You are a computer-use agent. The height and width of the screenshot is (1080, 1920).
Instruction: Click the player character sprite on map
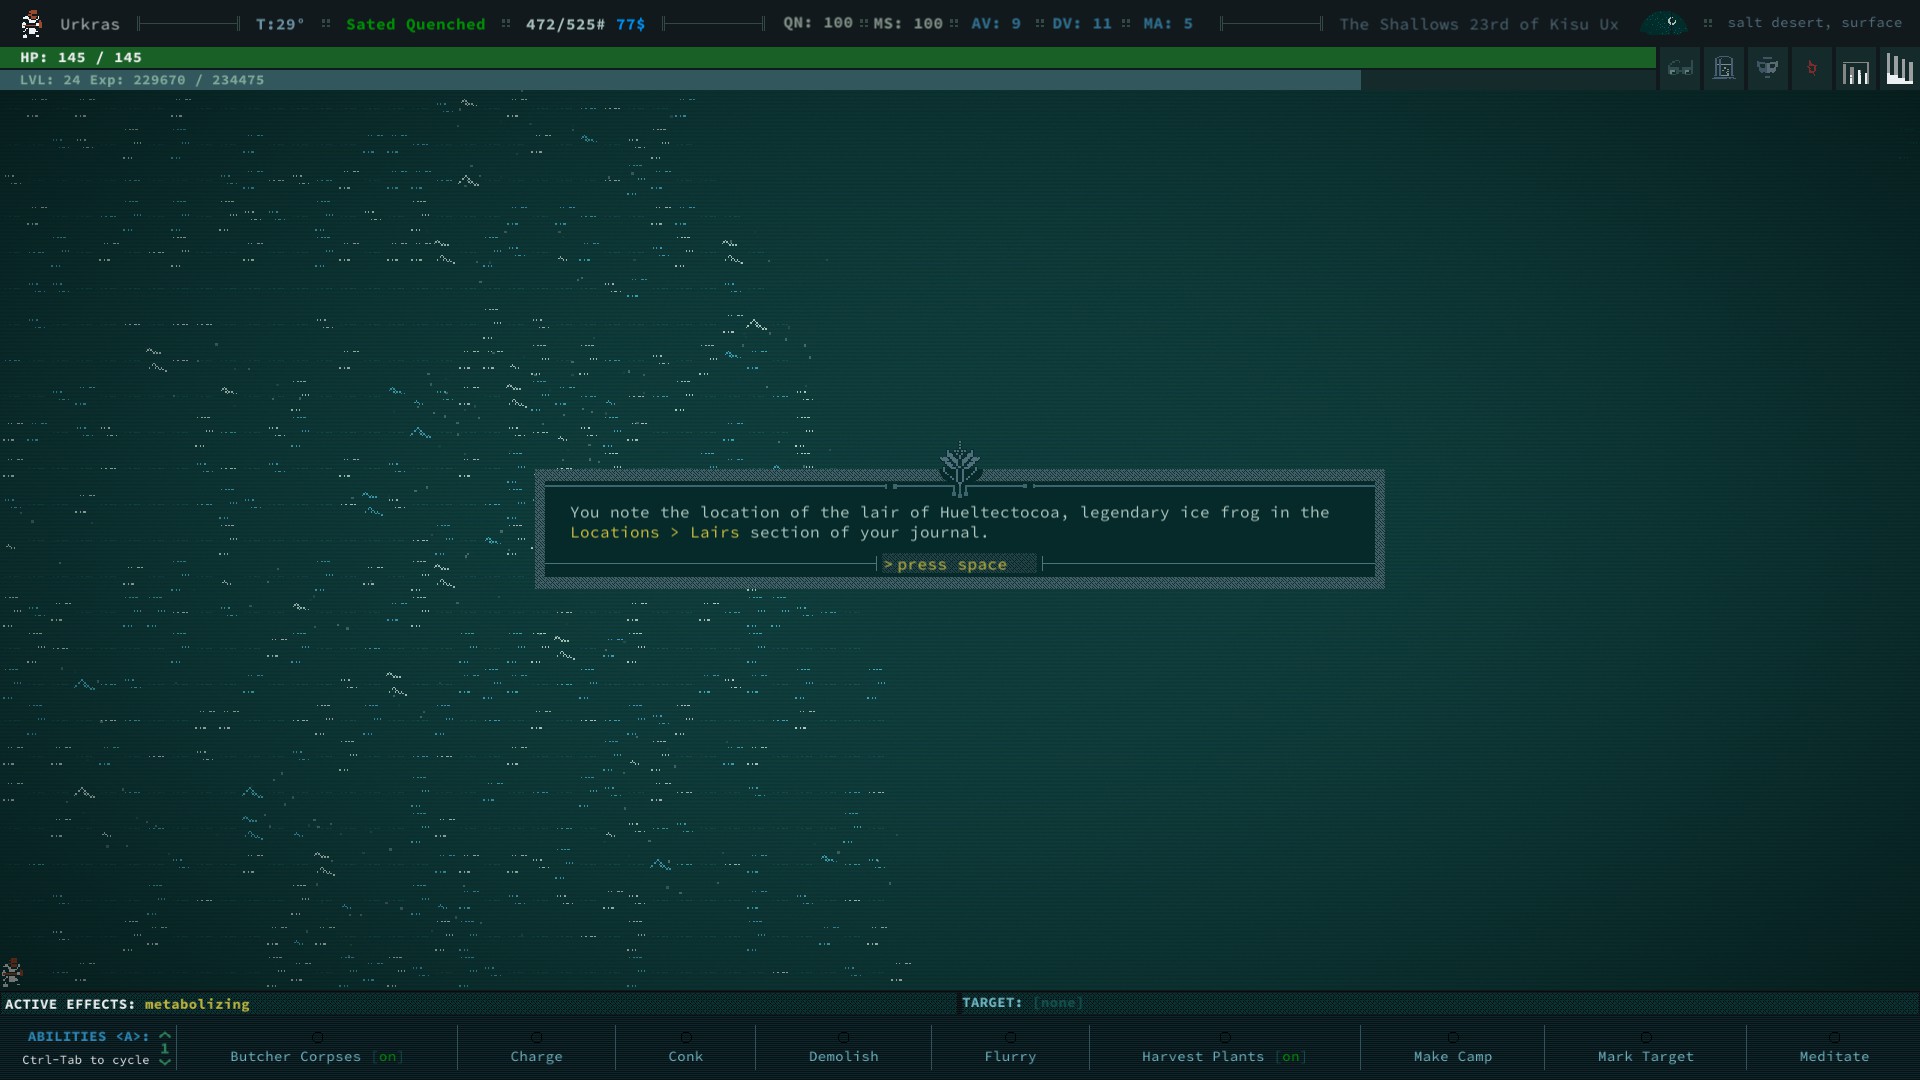12,971
